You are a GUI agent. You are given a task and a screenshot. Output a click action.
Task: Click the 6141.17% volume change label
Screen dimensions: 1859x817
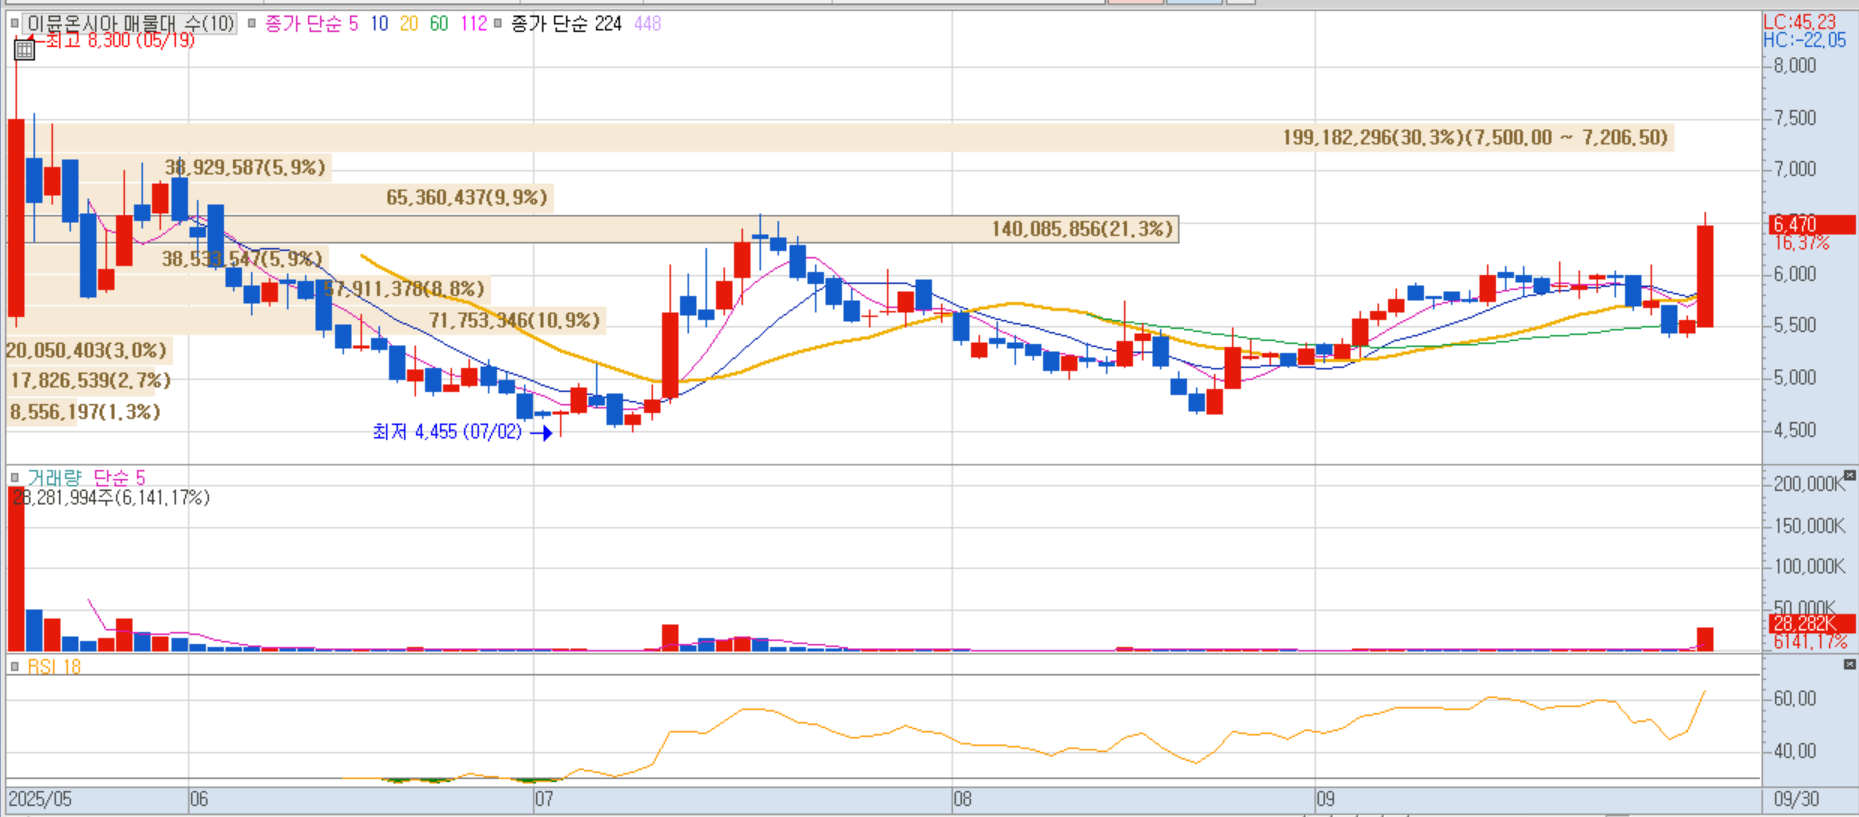[x=1811, y=642]
